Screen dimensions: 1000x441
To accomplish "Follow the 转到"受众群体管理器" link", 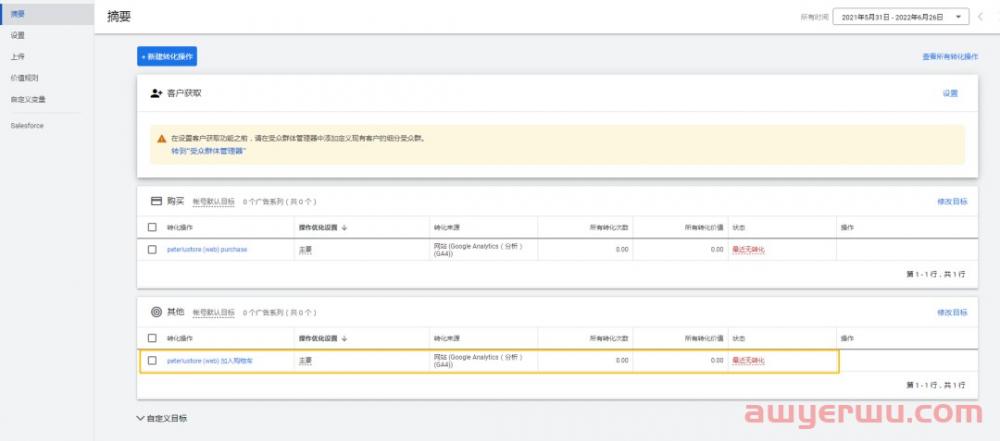I will click(x=209, y=151).
